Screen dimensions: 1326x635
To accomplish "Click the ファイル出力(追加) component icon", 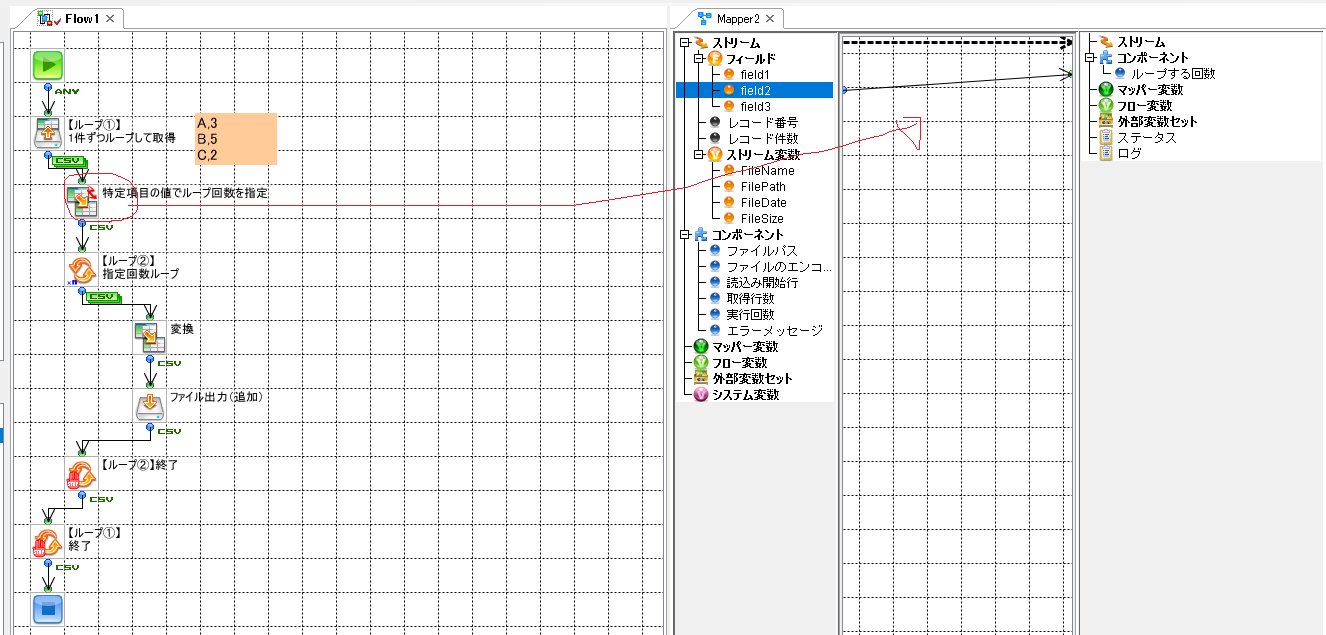I will click(x=150, y=407).
